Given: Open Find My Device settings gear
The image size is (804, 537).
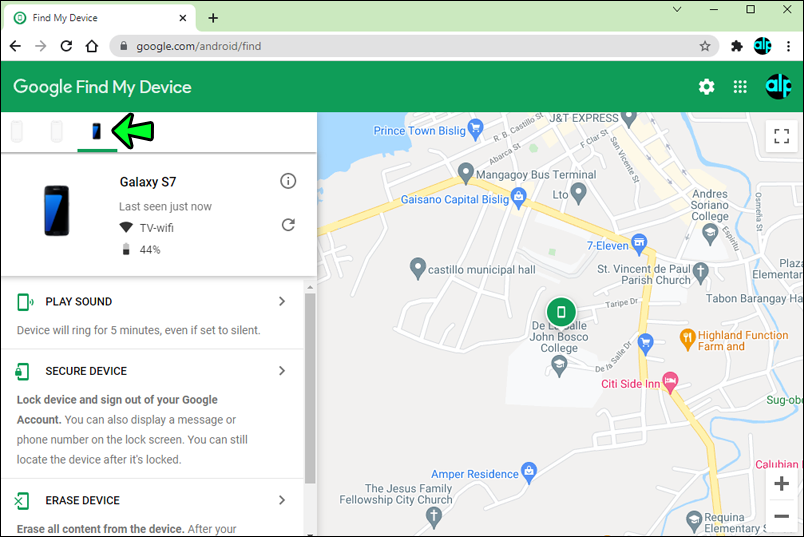Looking at the screenshot, I should pyautogui.click(x=706, y=87).
